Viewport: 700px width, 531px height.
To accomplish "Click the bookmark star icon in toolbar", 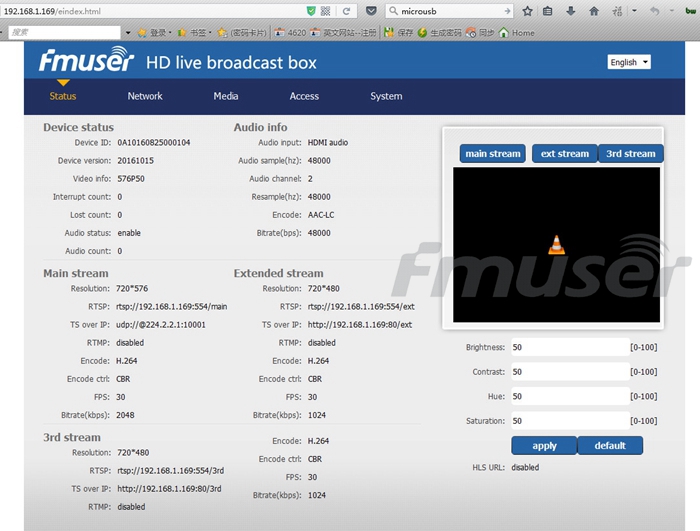I will tap(527, 11).
